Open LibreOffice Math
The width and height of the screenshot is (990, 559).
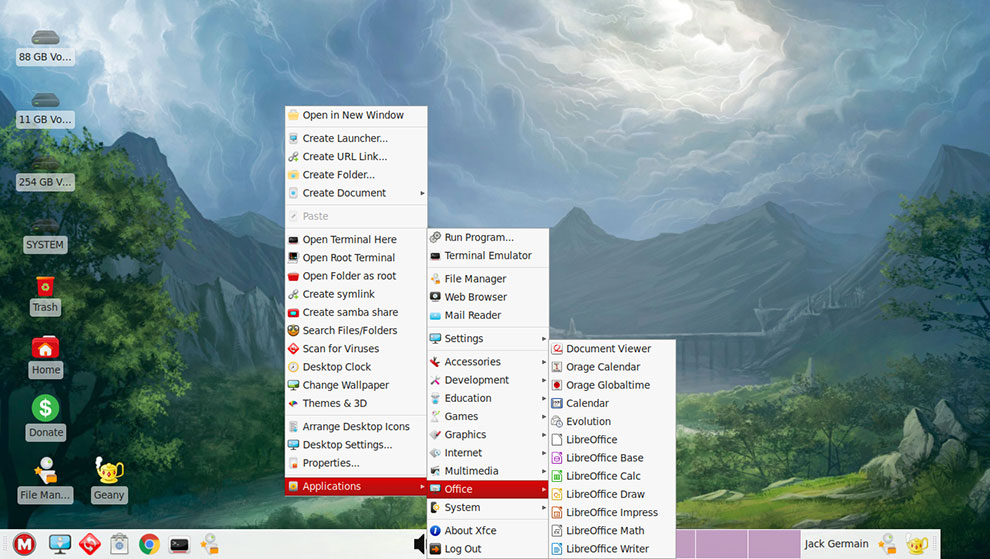[612, 531]
